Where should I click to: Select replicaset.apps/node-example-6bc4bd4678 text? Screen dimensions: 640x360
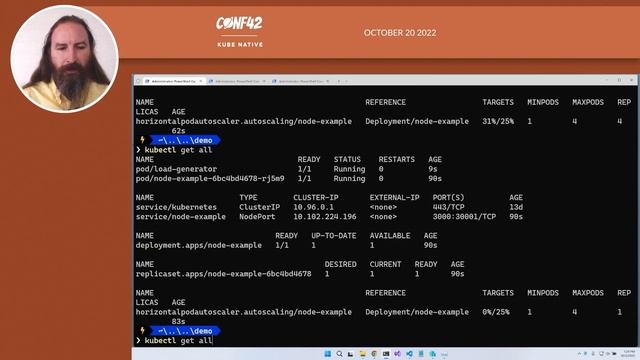click(x=223, y=274)
